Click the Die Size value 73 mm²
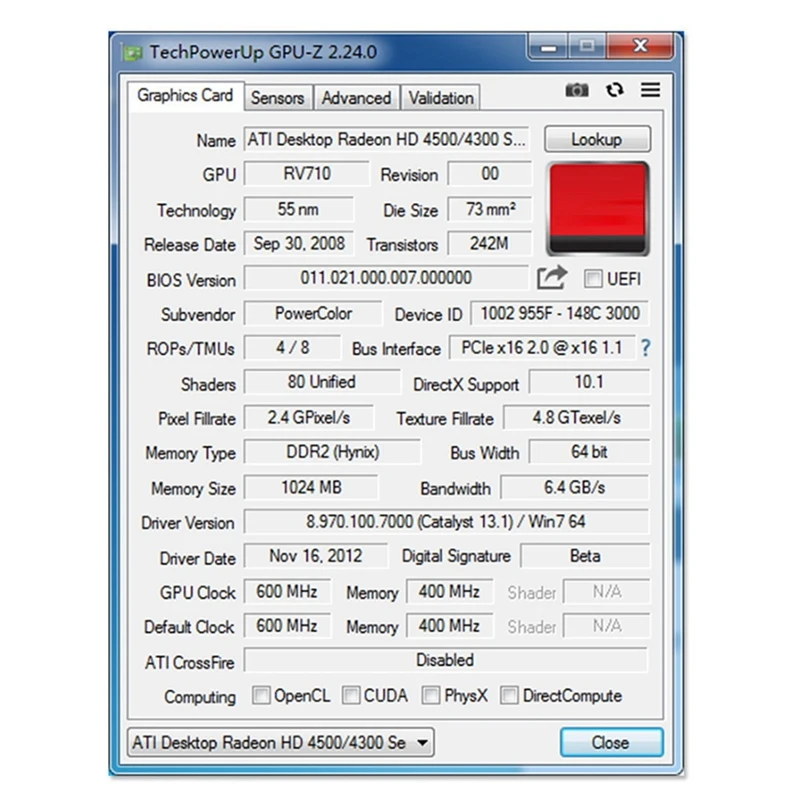The image size is (800, 800). (490, 210)
